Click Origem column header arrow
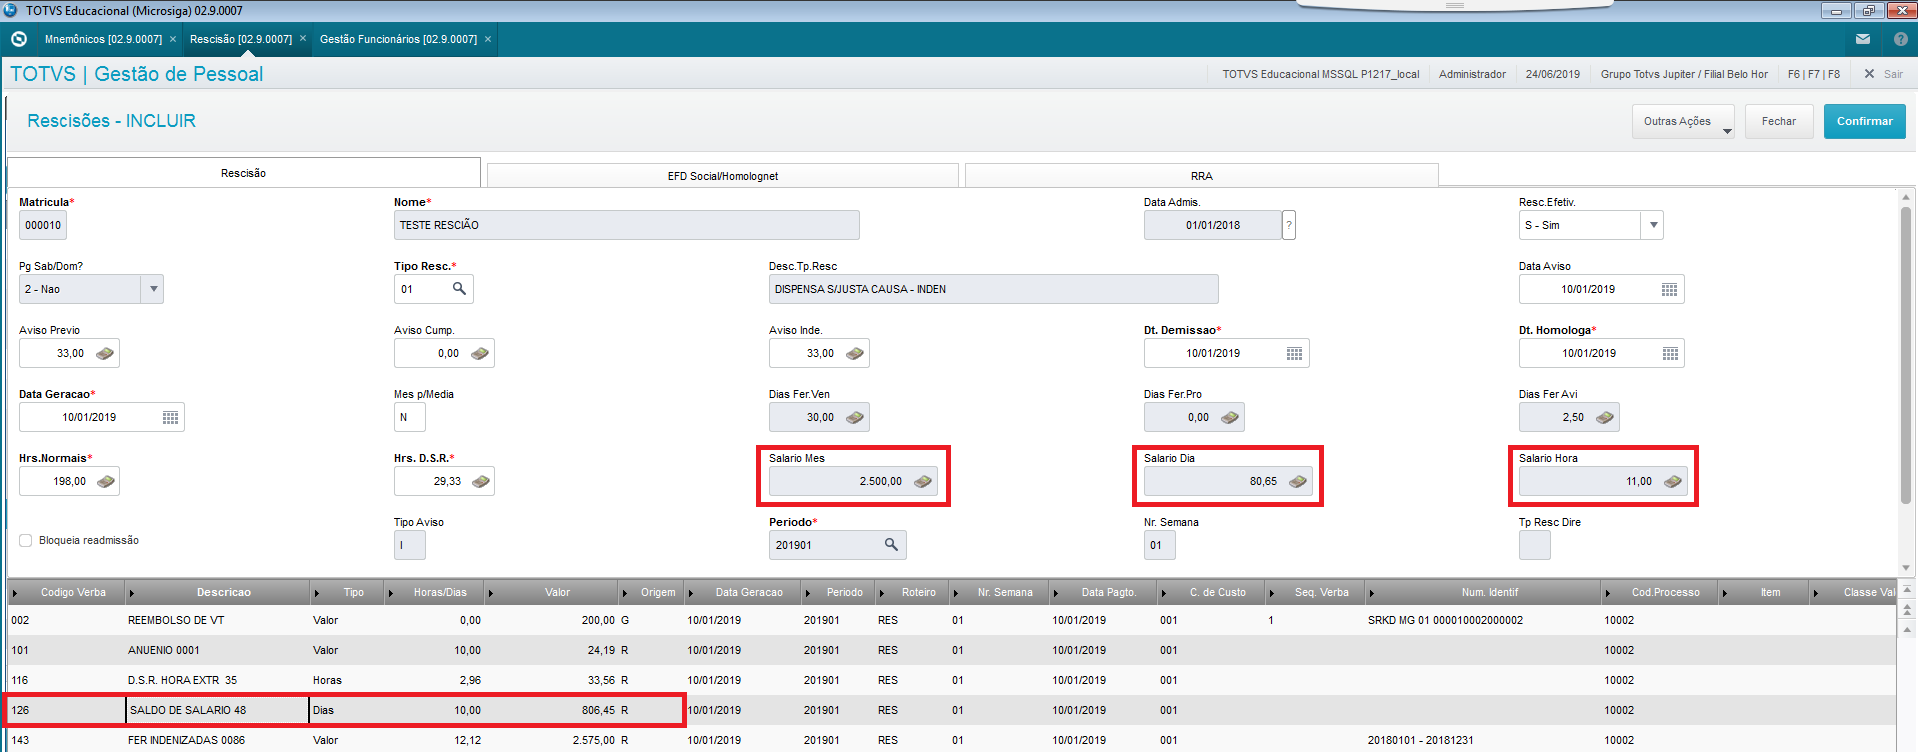This screenshot has width=1918, height=752. pos(625,593)
